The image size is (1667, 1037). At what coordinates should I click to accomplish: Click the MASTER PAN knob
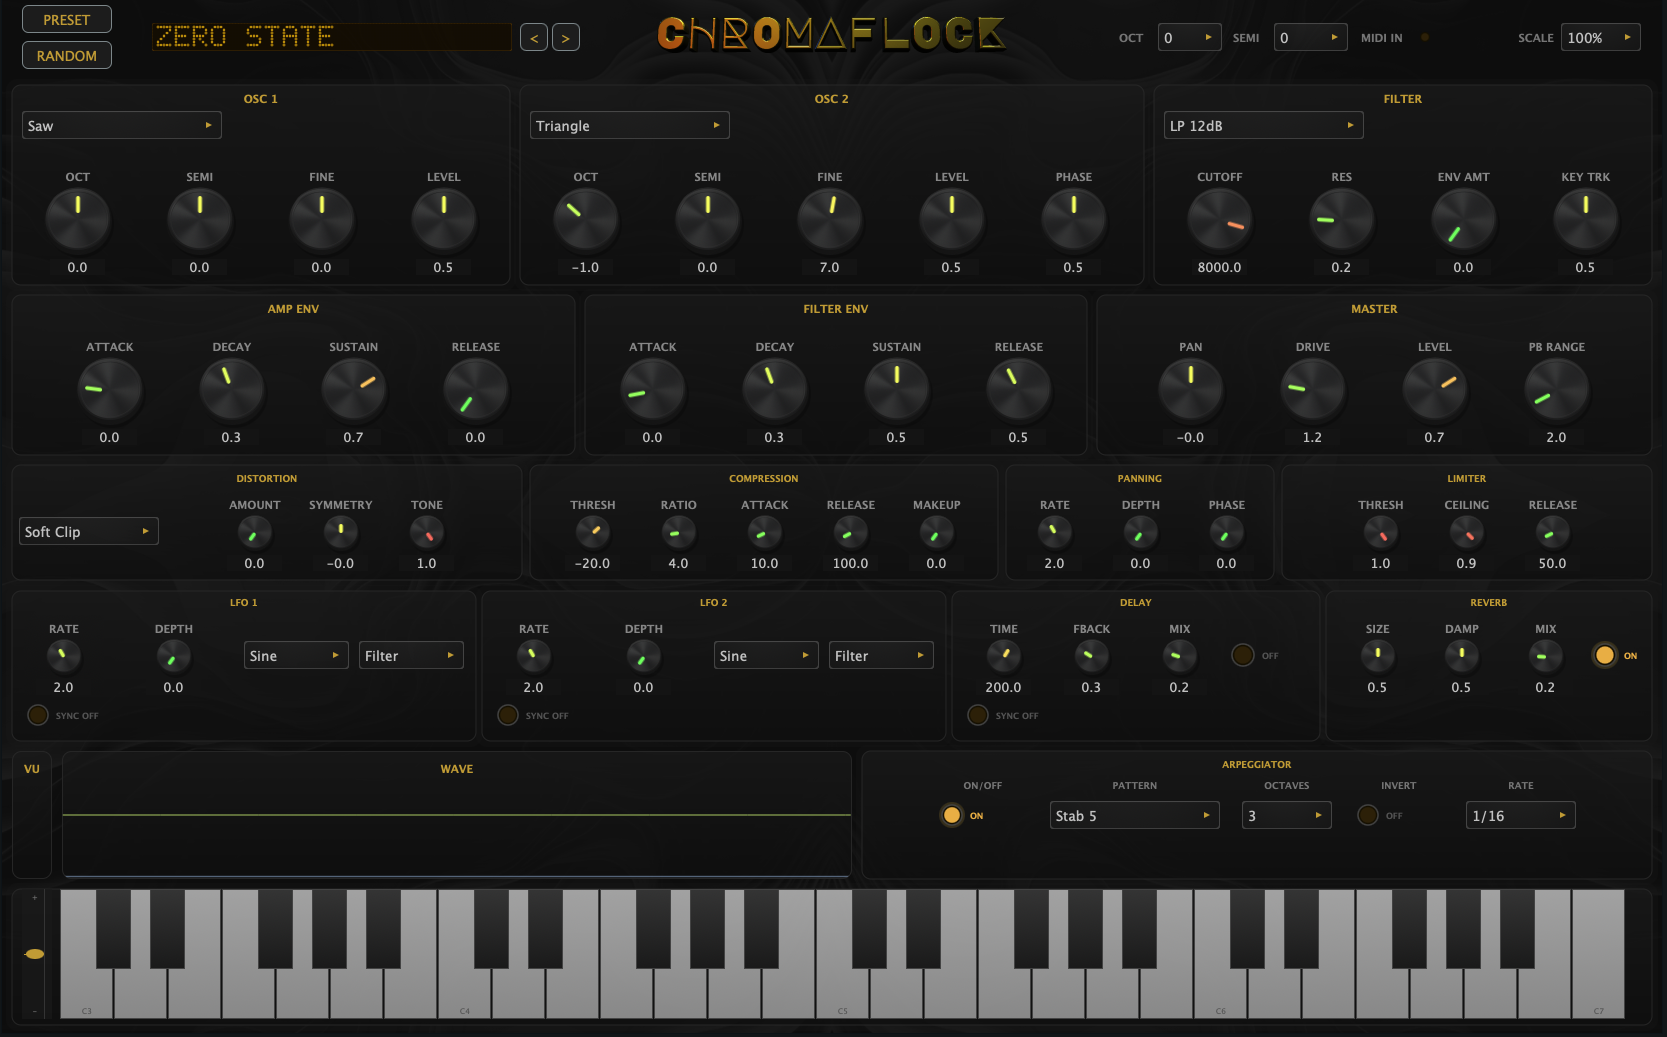[1191, 389]
